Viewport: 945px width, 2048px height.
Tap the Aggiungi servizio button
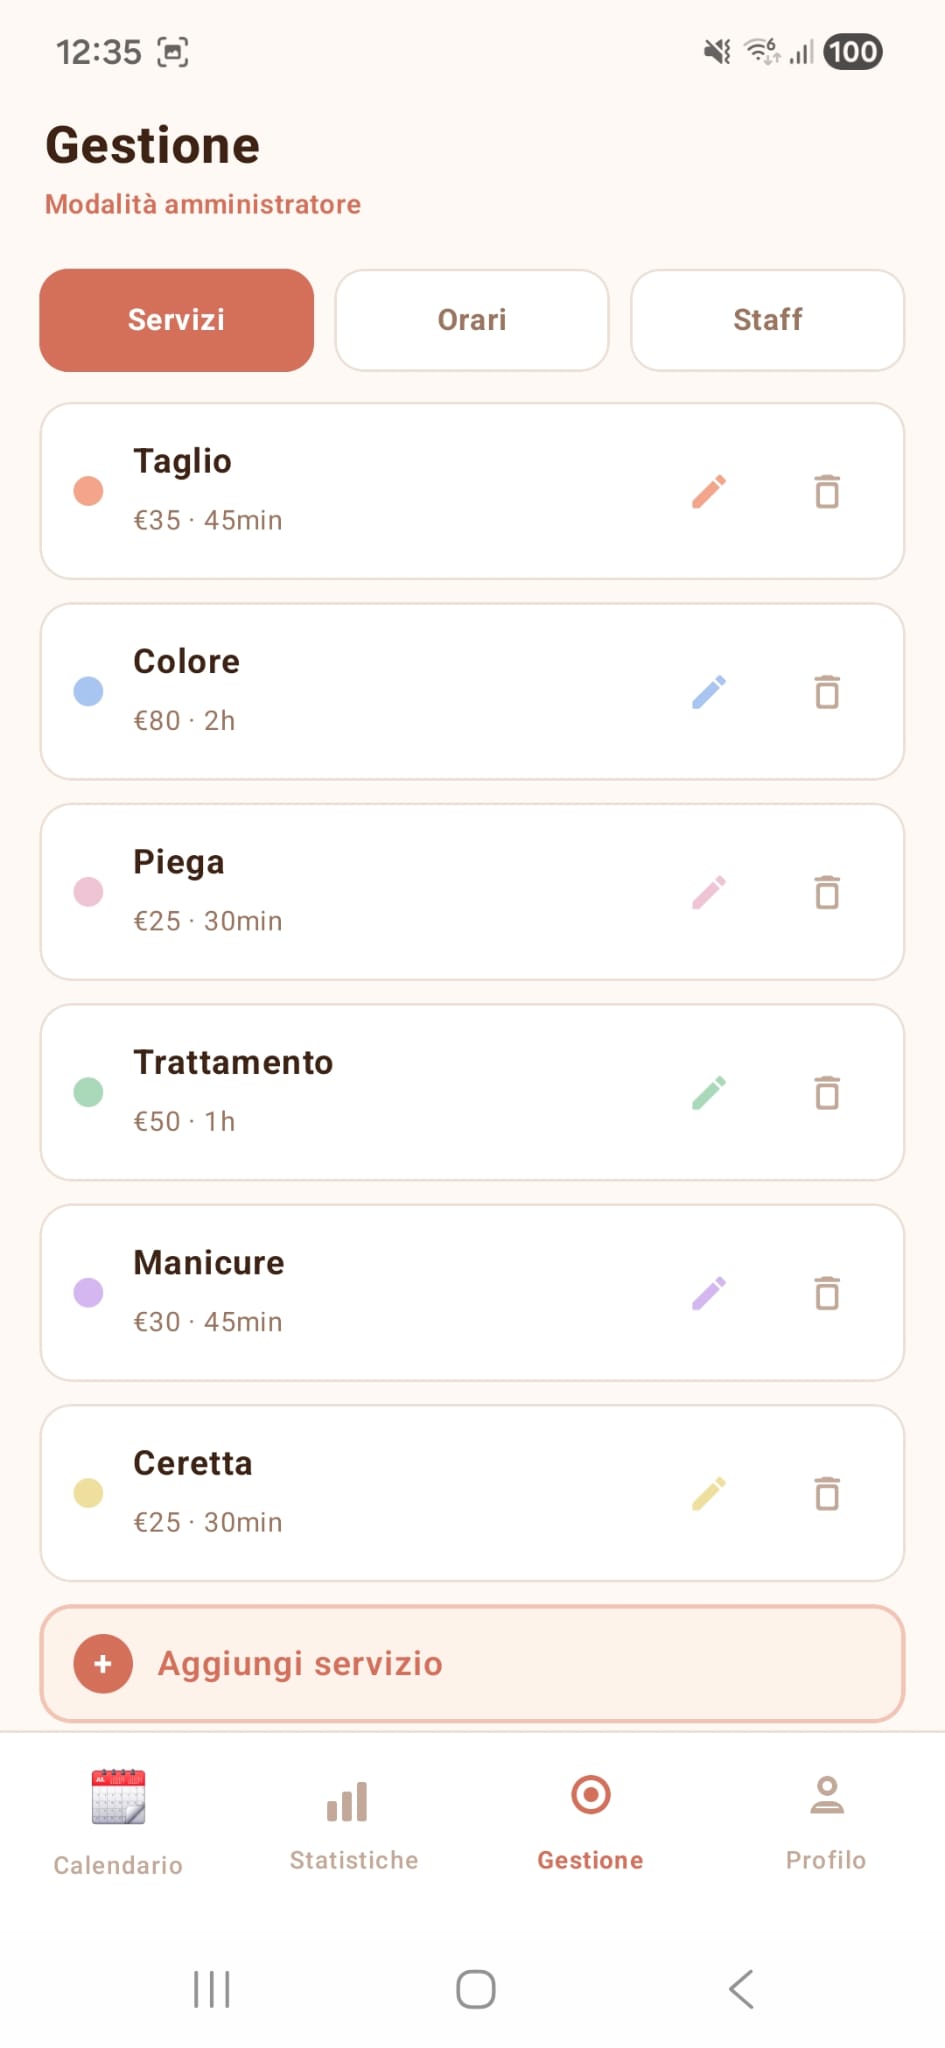472,1664
